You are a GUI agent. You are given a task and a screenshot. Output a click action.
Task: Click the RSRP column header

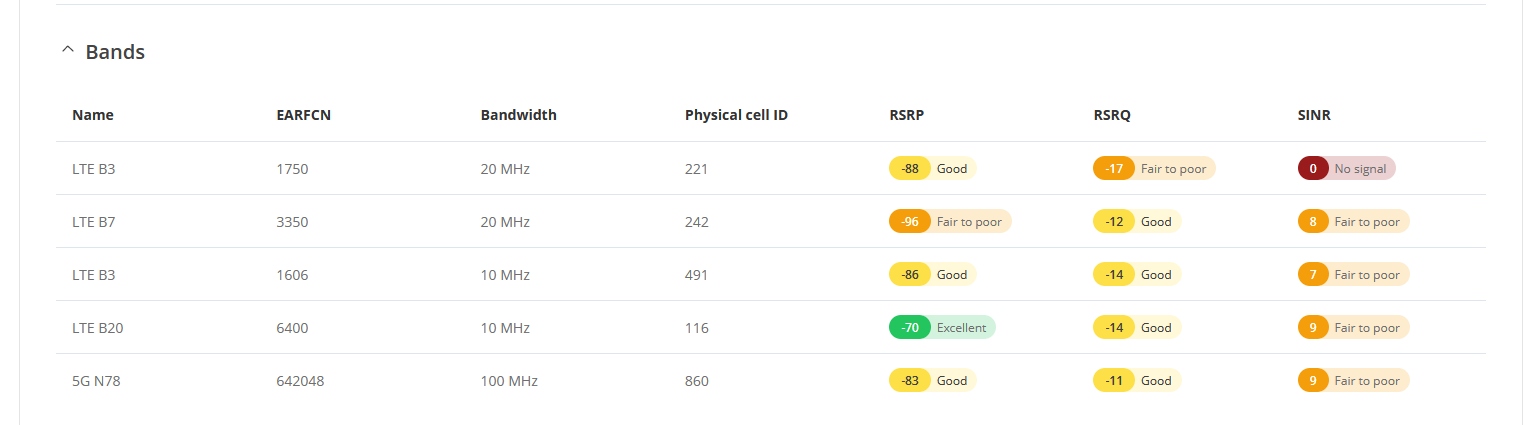[x=906, y=115]
